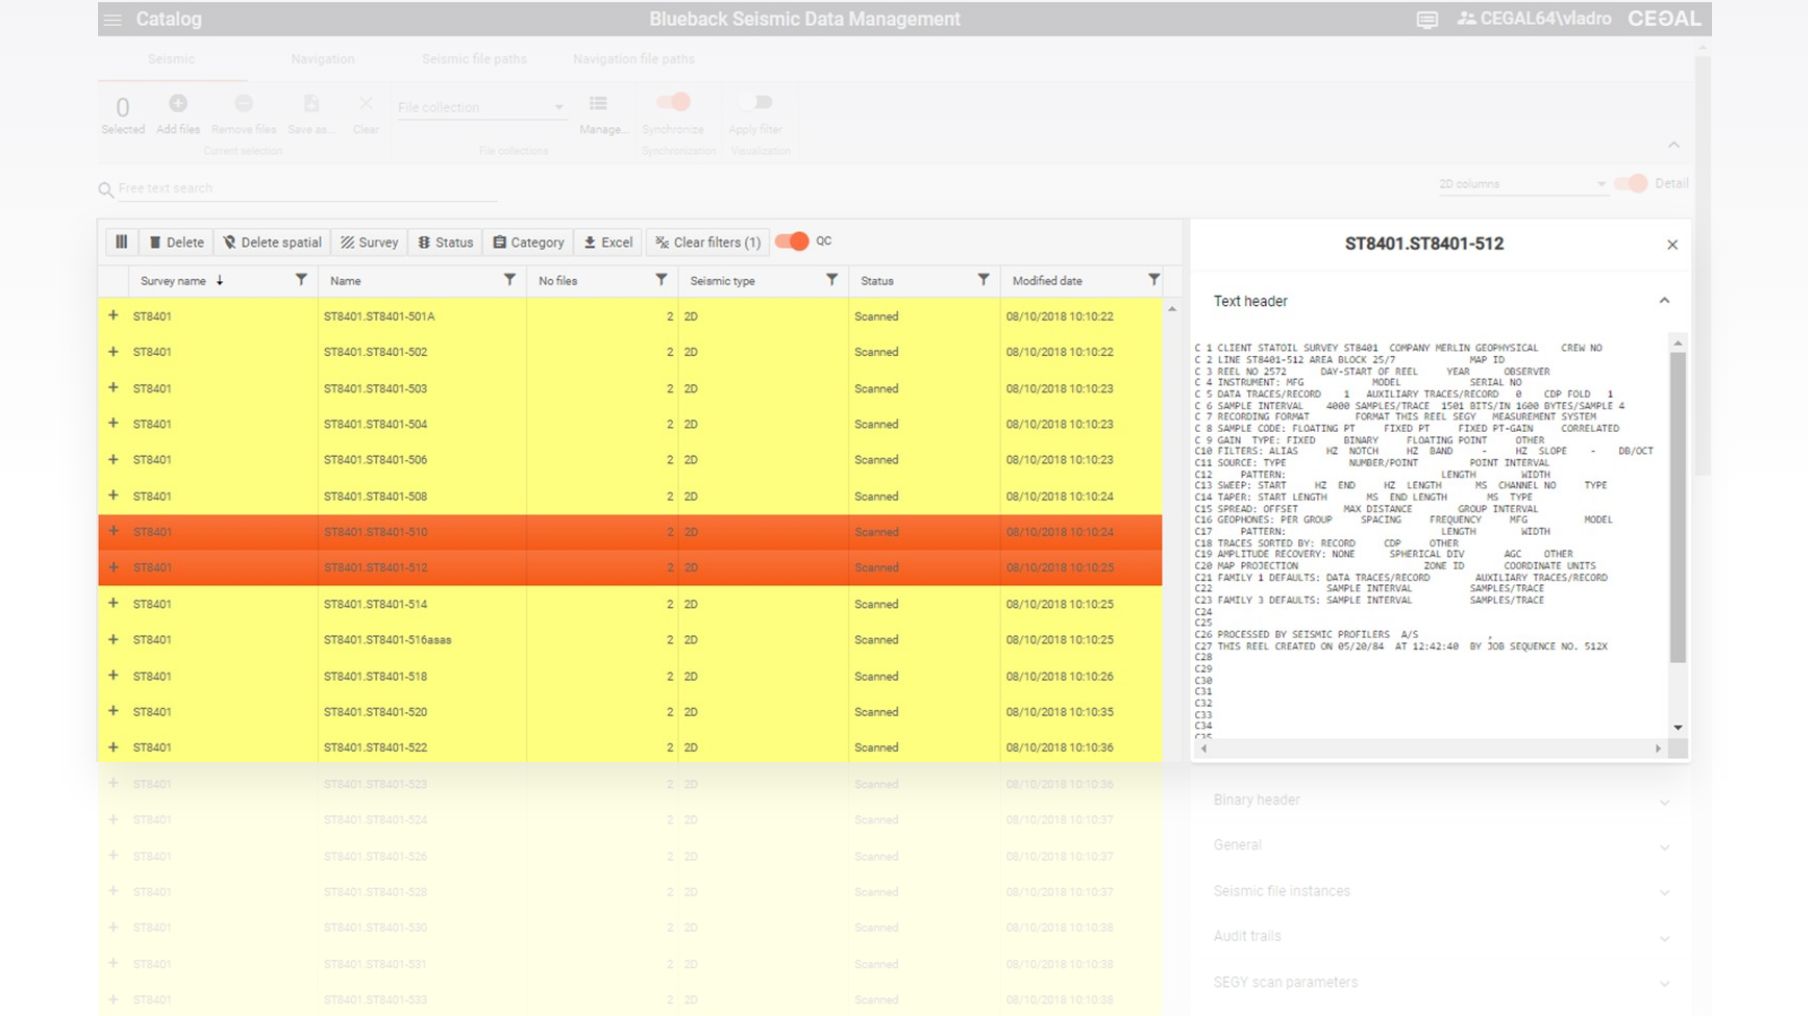Export the table with the Excel button
The width and height of the screenshot is (1808, 1016).
coord(608,242)
